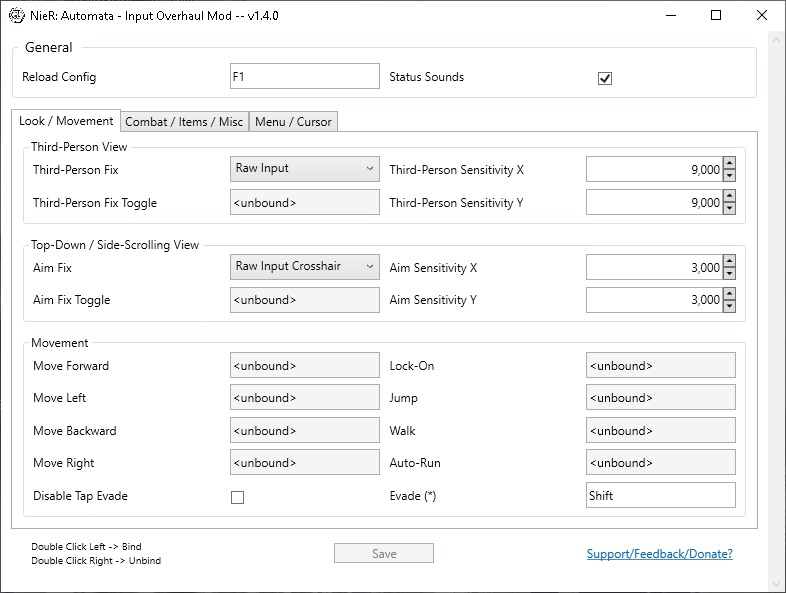Click the Aim Sensitivity Y value field
Image resolution: width=786 pixels, height=593 pixels.
point(654,300)
